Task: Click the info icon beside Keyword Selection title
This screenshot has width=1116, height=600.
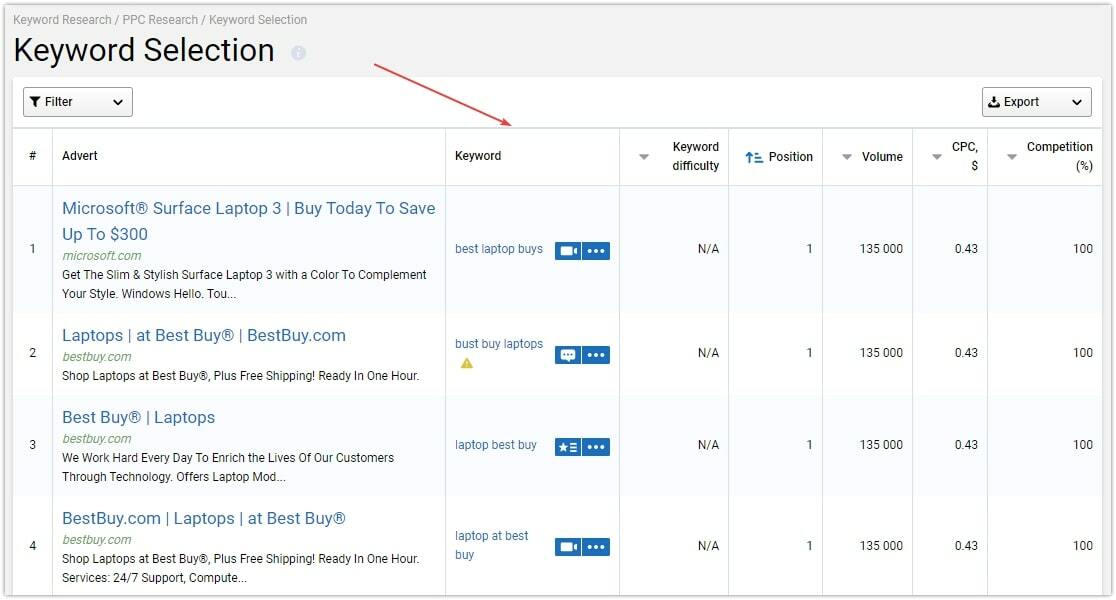Action: click(299, 53)
